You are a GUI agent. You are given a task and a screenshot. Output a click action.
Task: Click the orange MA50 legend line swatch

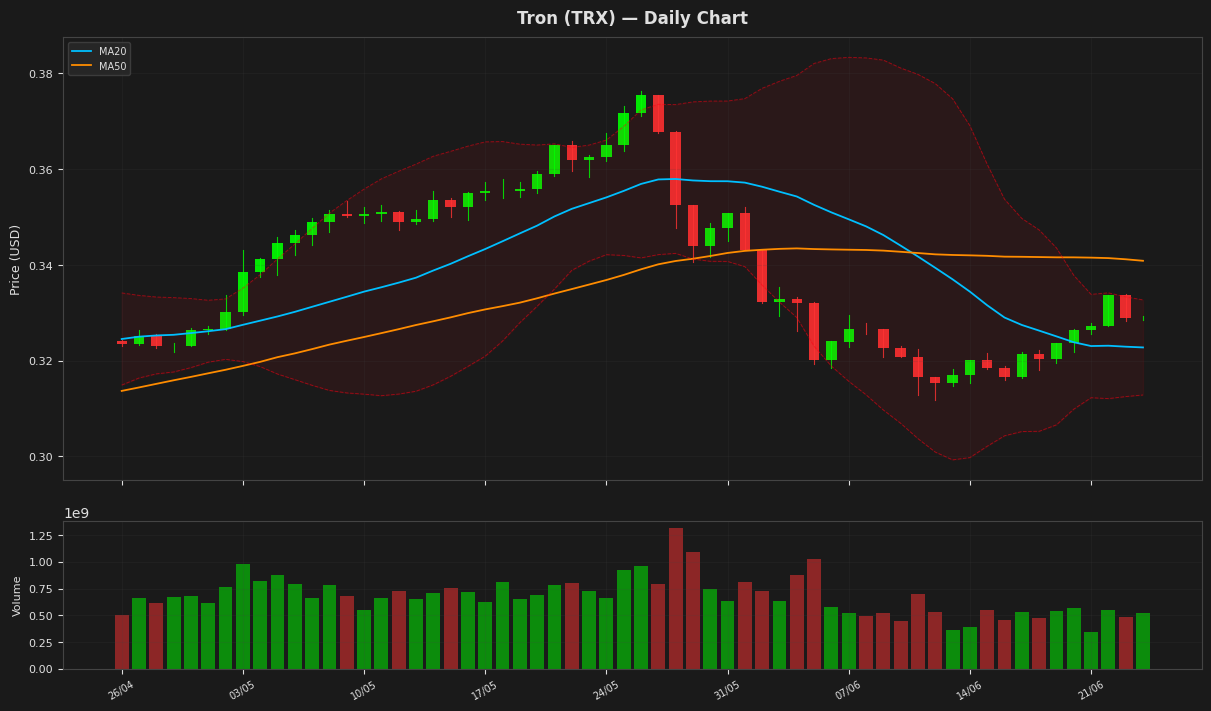(x=82, y=66)
